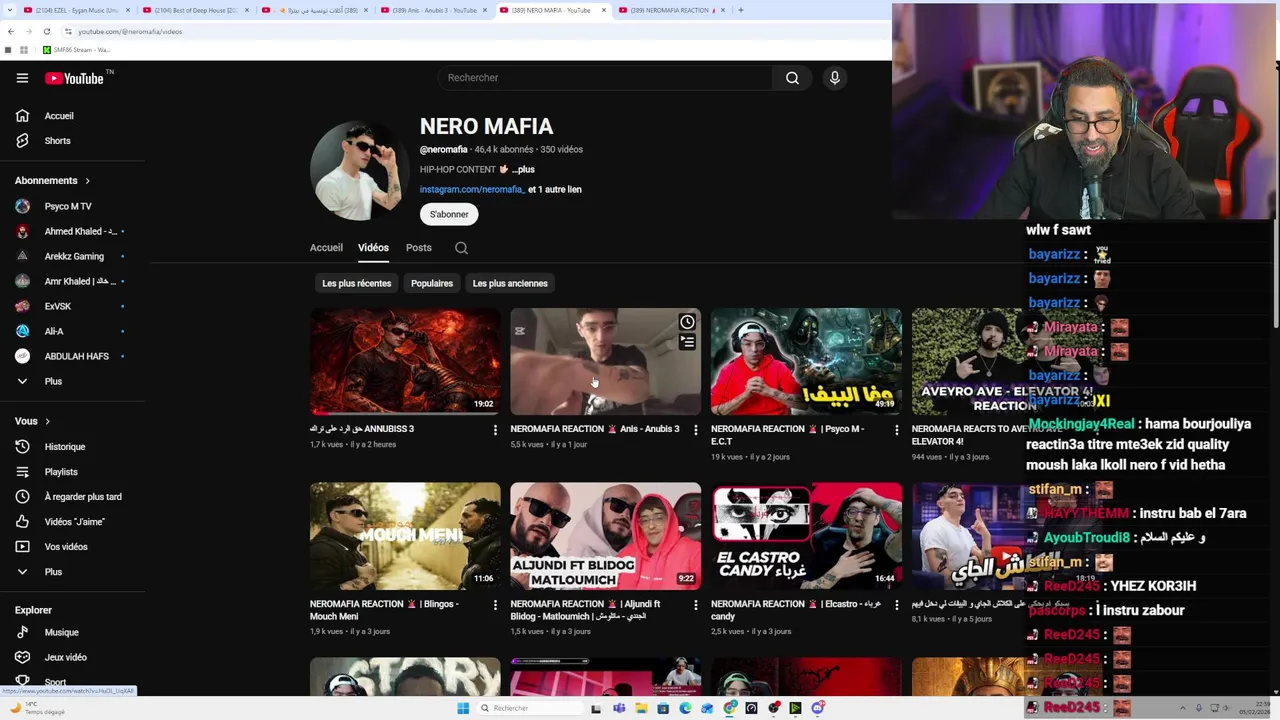Click the YouTube Rechercher search field
Image resolution: width=1280 pixels, height=720 pixels.
pyautogui.click(x=605, y=78)
